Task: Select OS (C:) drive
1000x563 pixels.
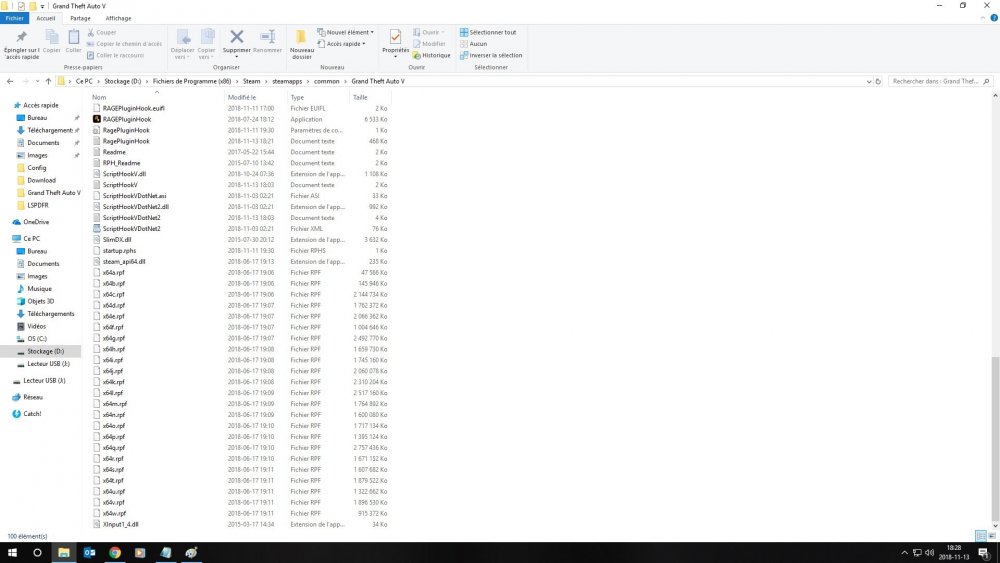Action: tap(36, 339)
